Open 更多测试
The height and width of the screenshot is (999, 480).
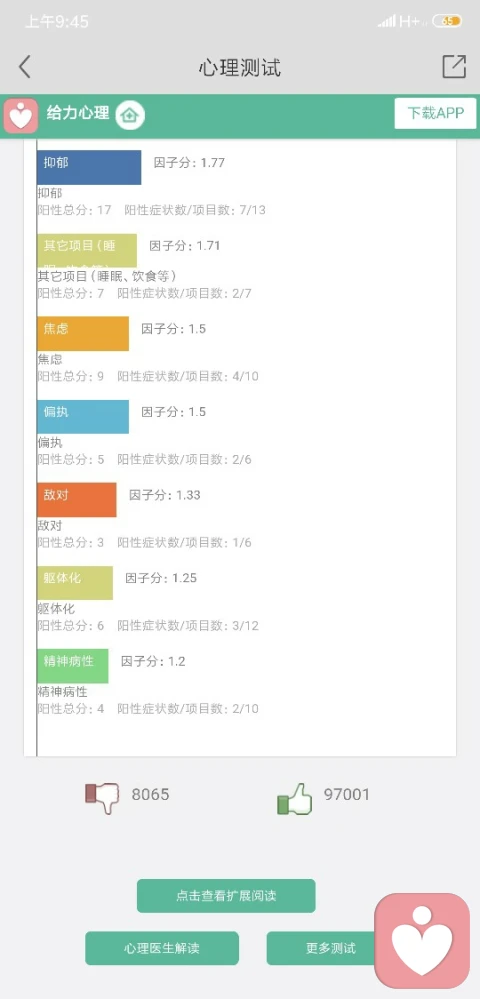(321, 948)
